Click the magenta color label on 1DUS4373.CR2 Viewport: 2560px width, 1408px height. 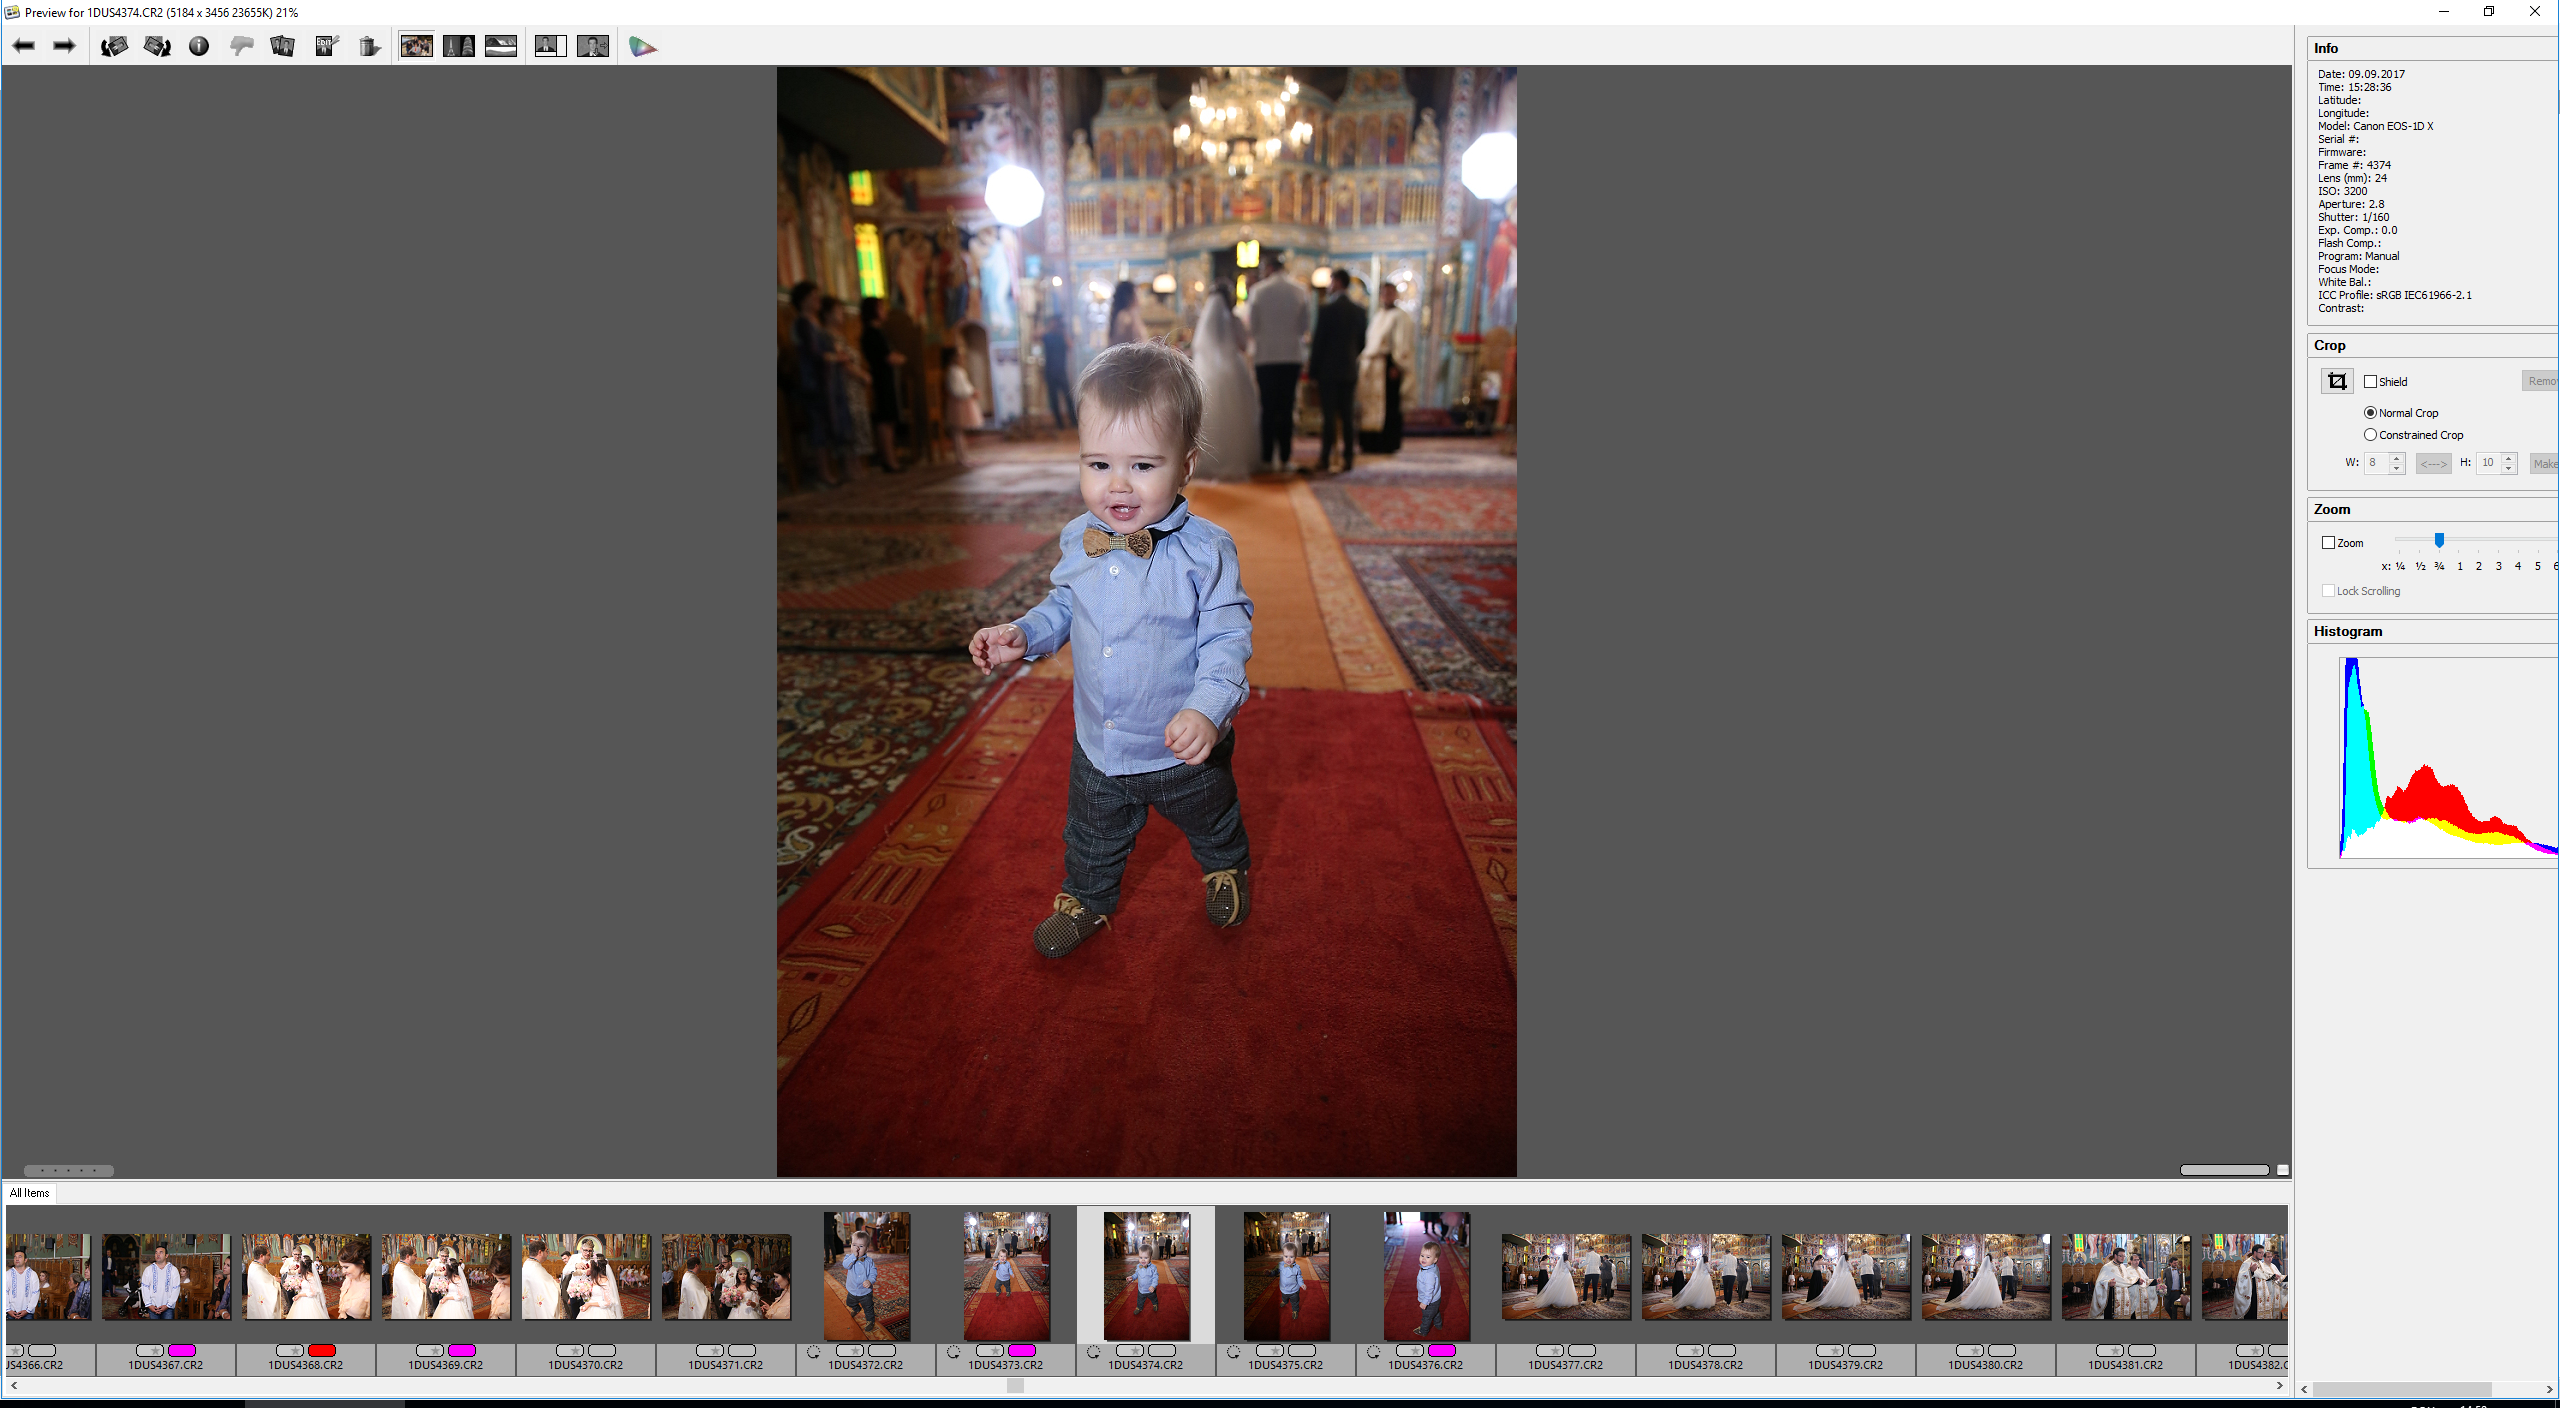1022,1350
